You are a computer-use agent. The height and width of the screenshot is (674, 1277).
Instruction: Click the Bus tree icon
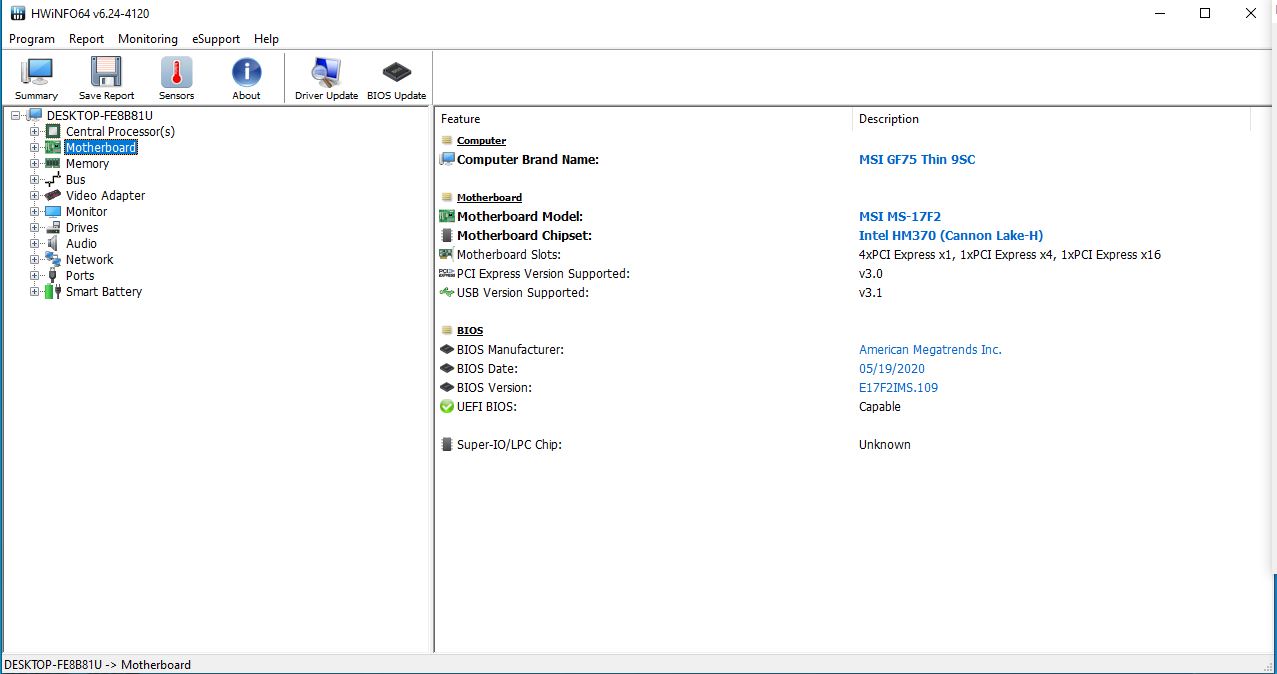click(53, 179)
